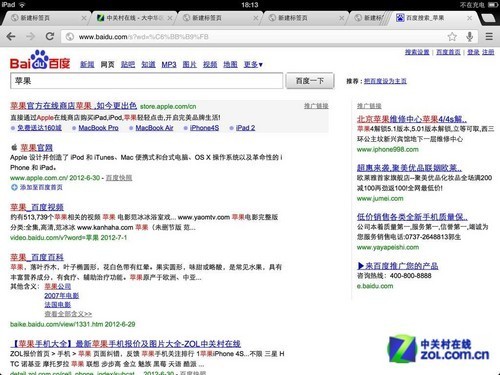Close the 中关村在线 tab
Image resolution: width=500 pixels, height=375 pixels.
[x=170, y=18]
